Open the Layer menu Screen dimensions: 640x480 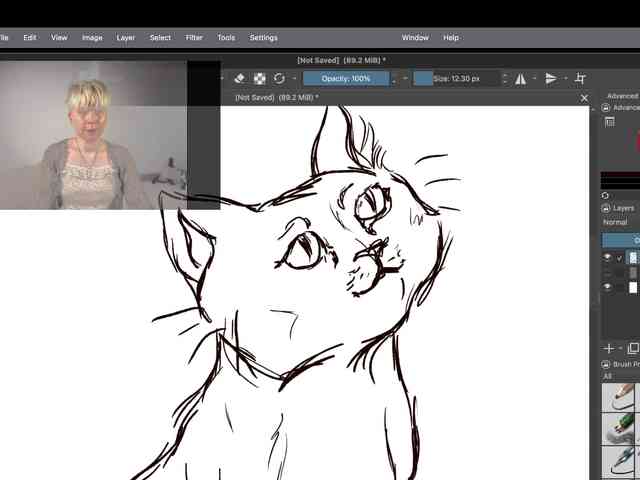point(125,38)
